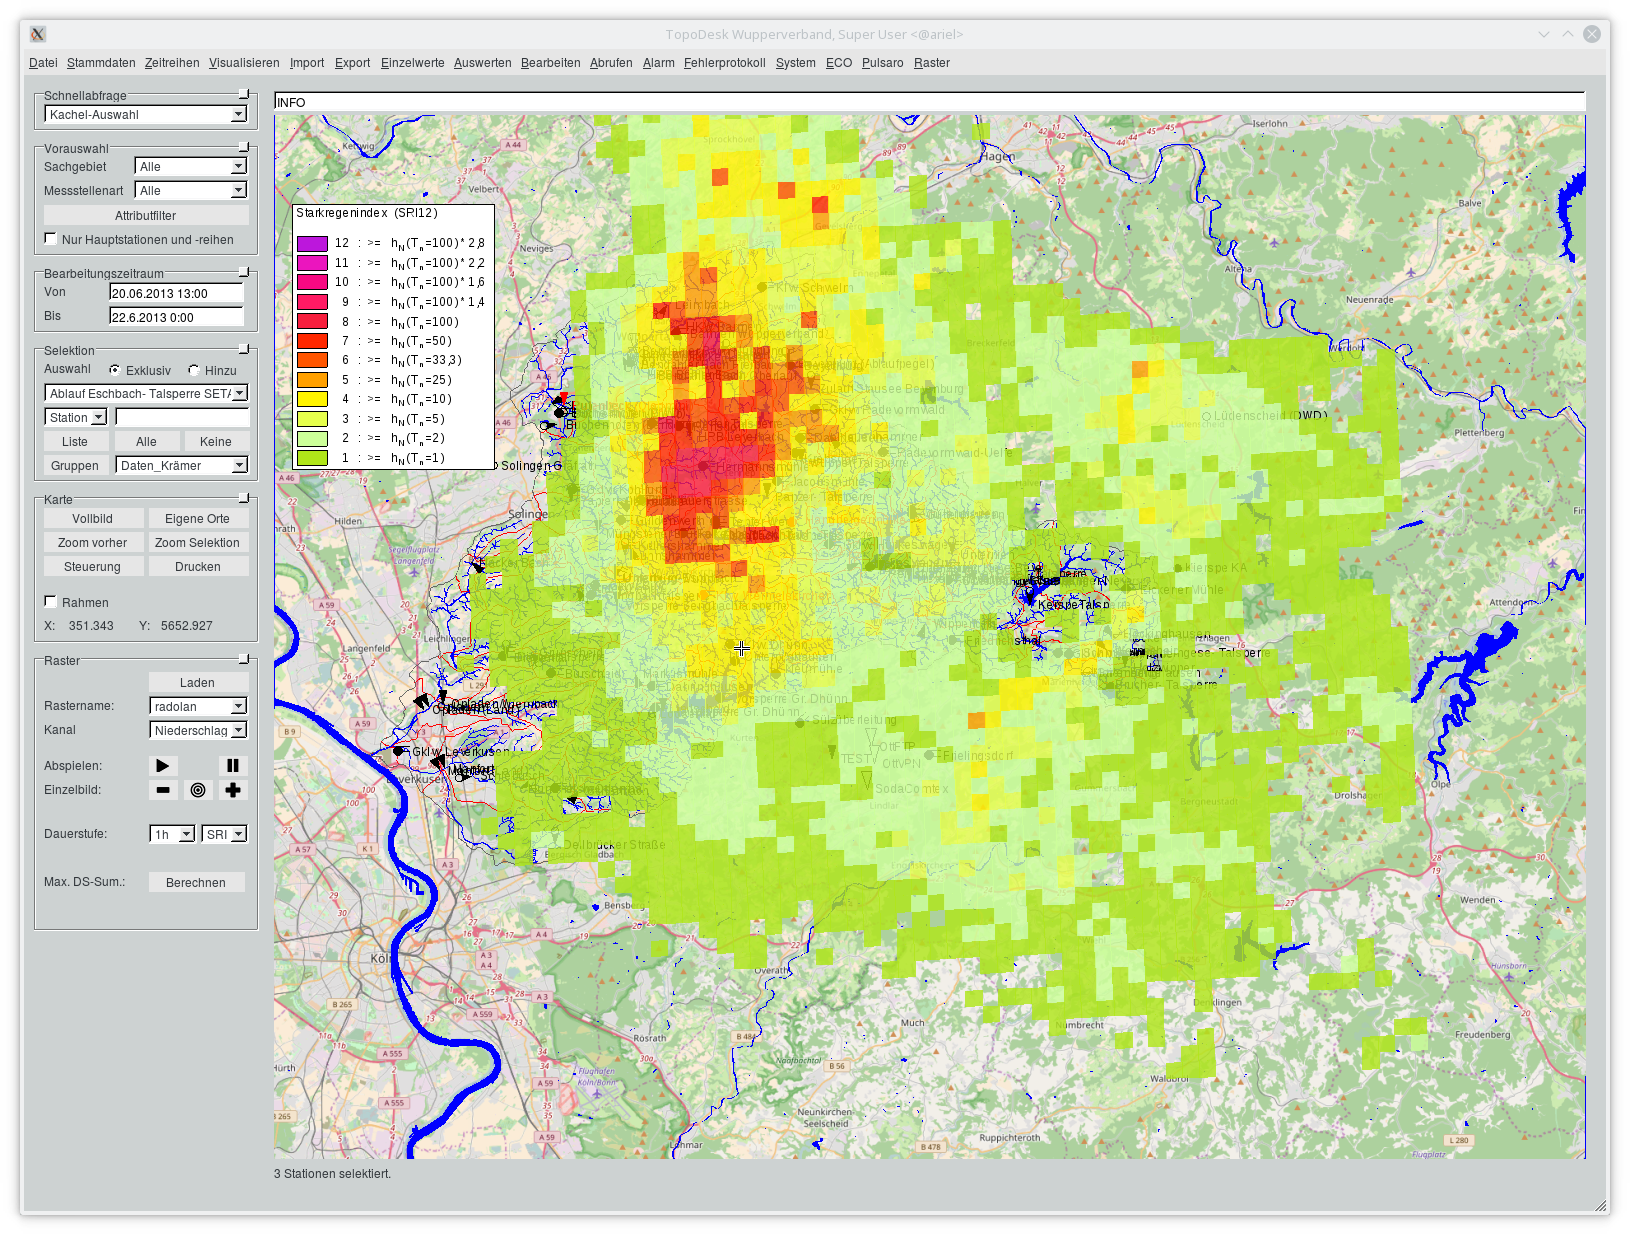This screenshot has height=1235, width=1630.
Task: Step forward one frame with the plus icon
Action: coord(232,790)
